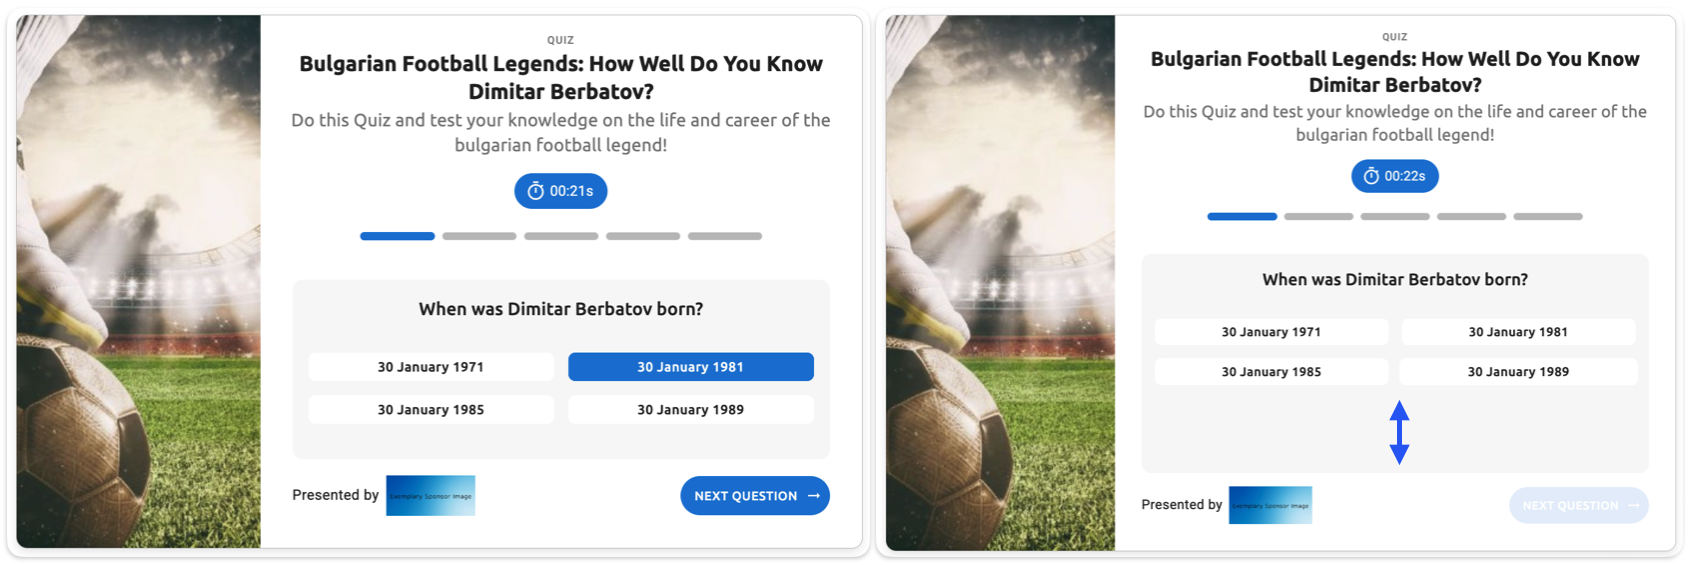
Task: Click the blue double-headed vertical arrow
Action: 1399,432
